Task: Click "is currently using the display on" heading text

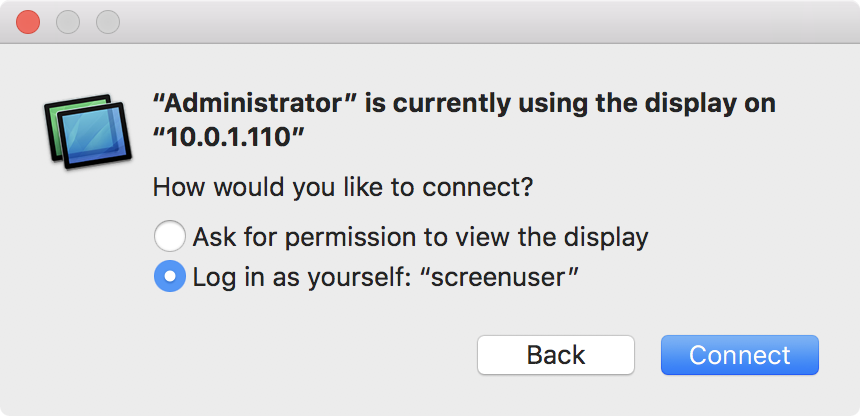Action: click(x=570, y=103)
